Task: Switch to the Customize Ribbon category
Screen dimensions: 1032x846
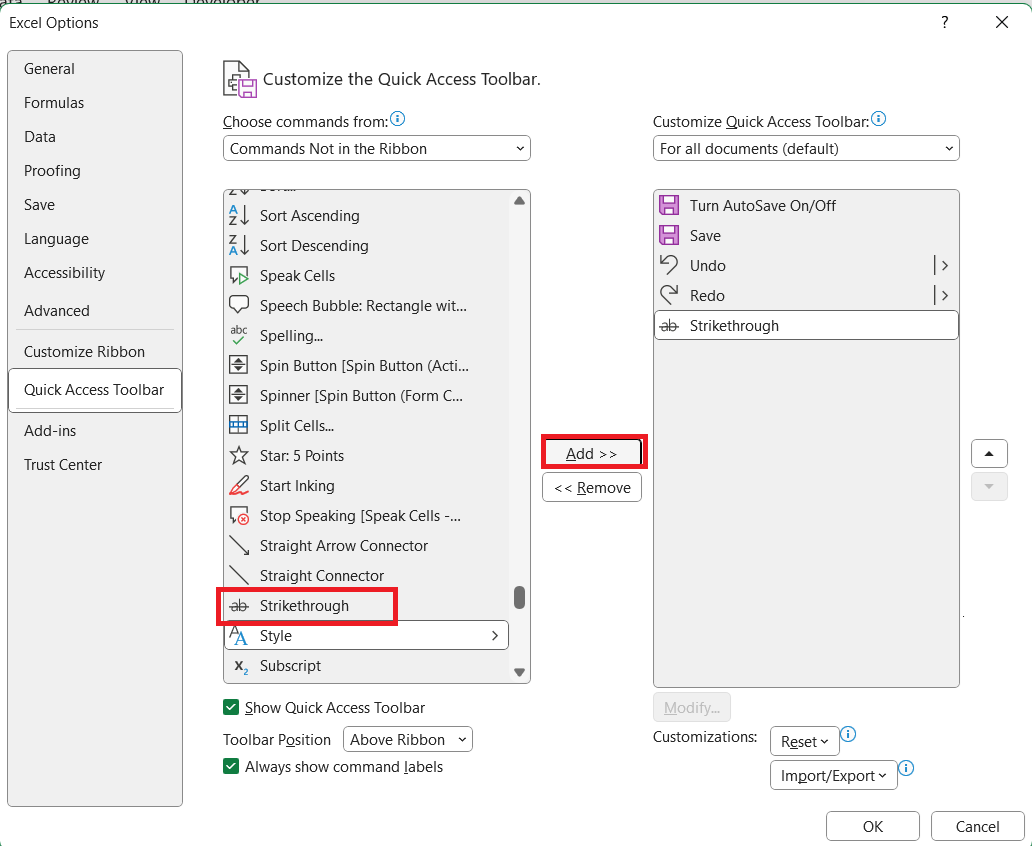Action: click(x=84, y=352)
